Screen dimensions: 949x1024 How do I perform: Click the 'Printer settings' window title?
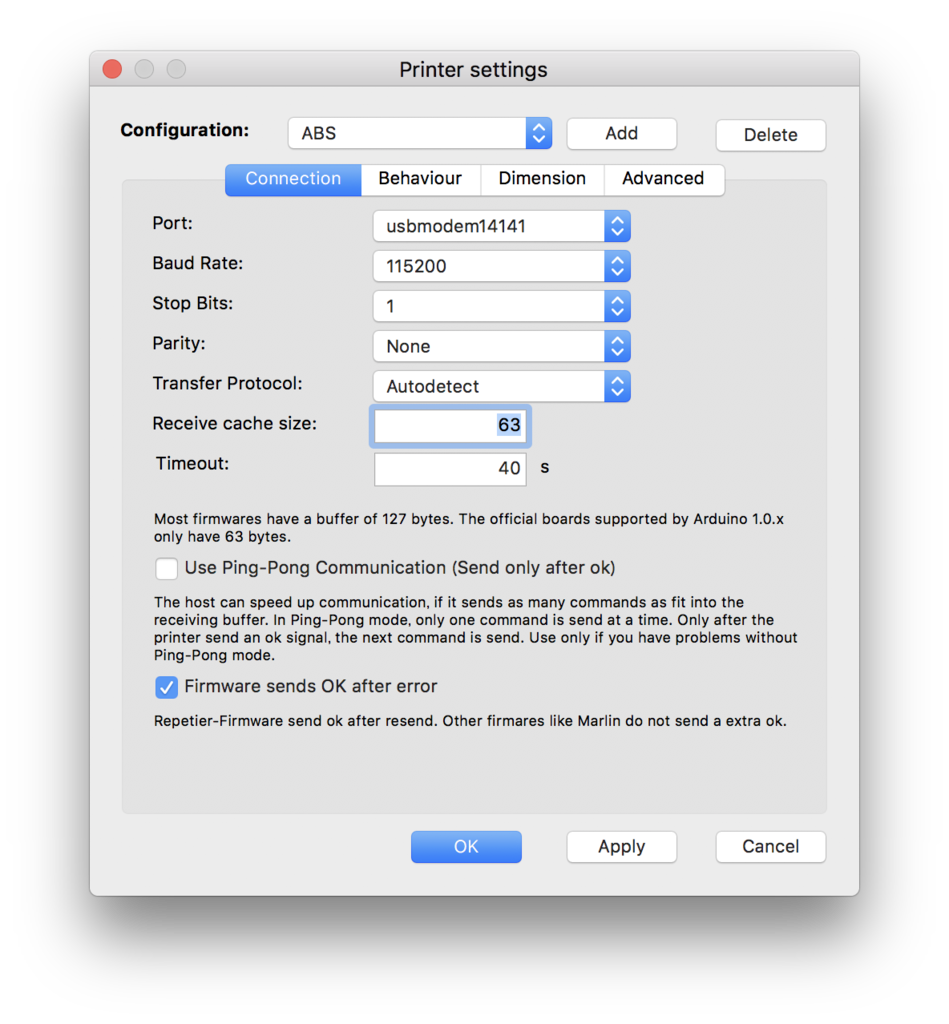pos(474,70)
